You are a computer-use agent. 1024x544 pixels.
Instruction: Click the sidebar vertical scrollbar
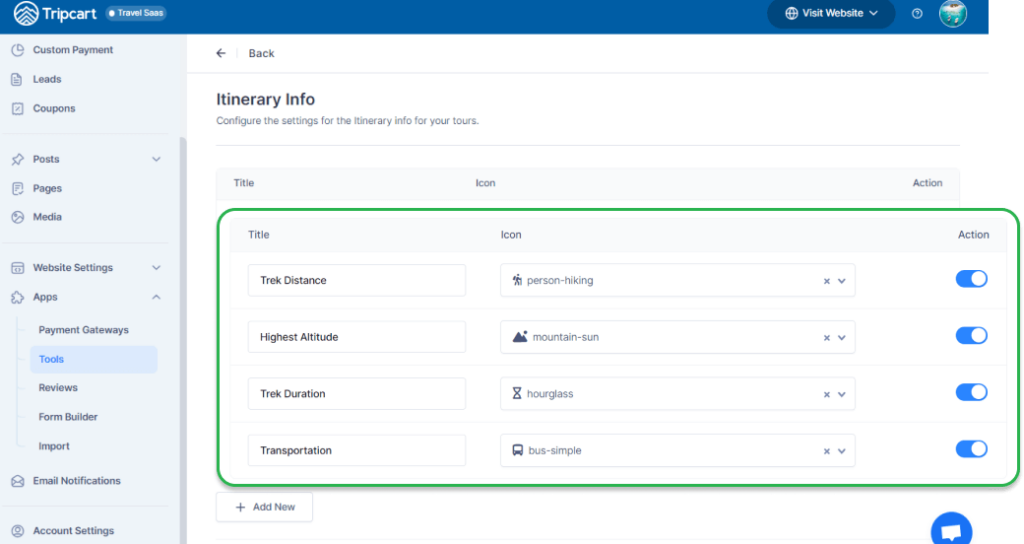[x=183, y=340]
